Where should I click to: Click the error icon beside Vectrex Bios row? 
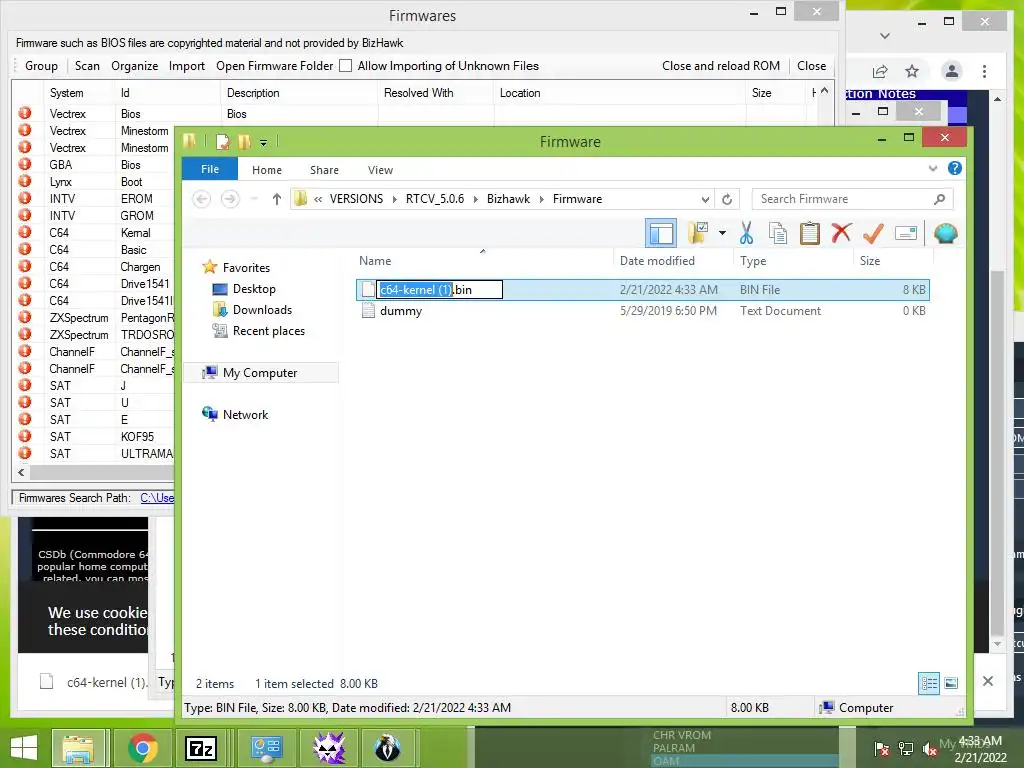[x=25, y=113]
